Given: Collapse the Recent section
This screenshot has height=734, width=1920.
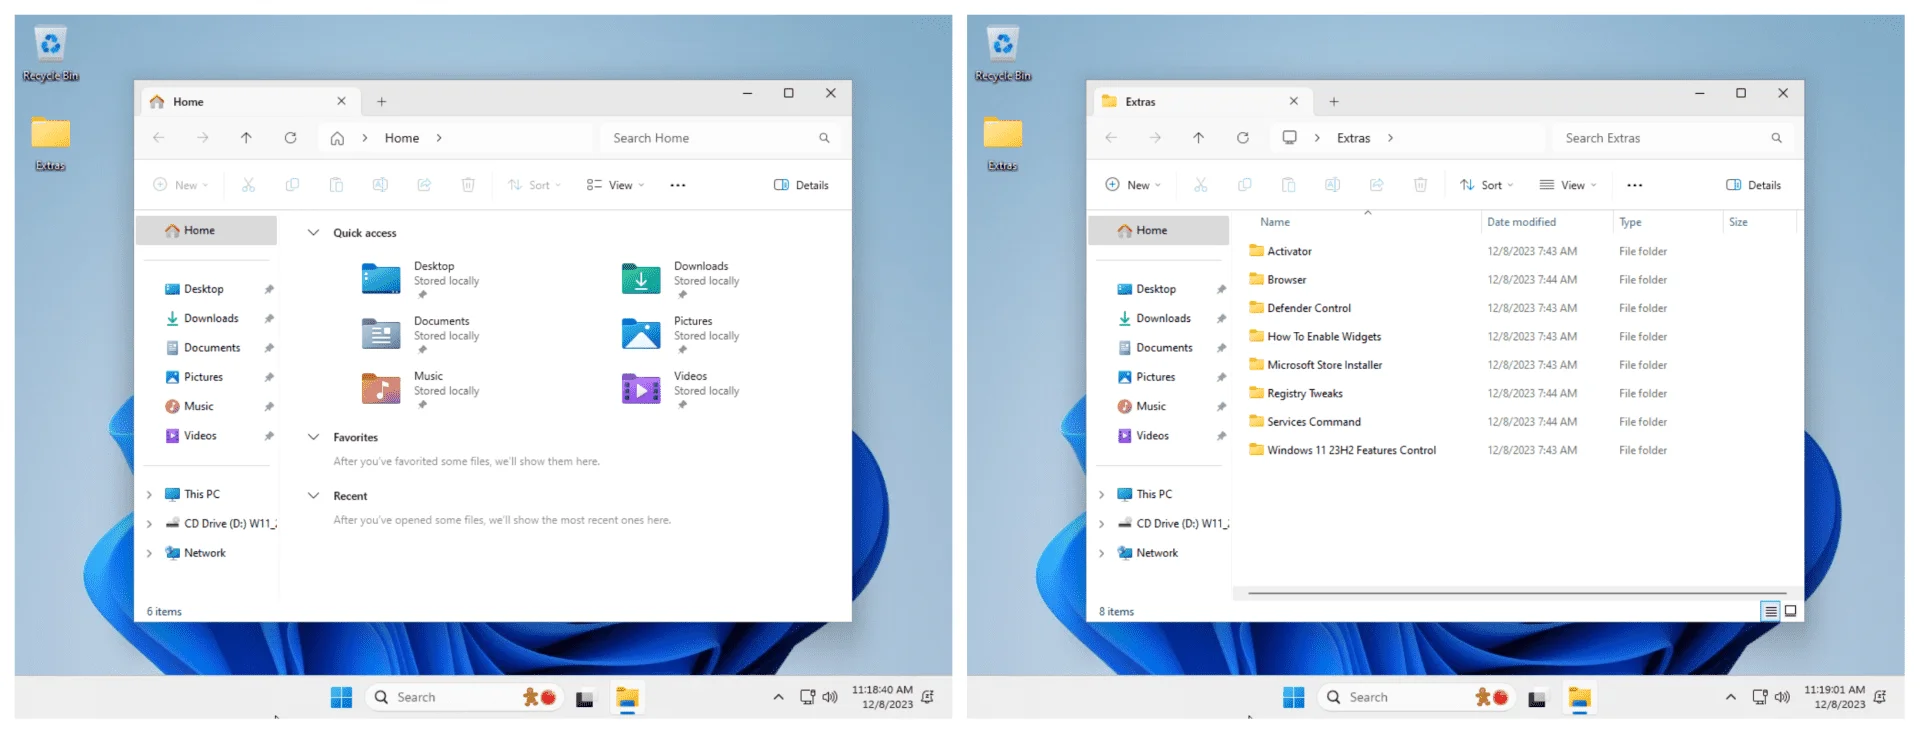Looking at the screenshot, I should (x=313, y=496).
